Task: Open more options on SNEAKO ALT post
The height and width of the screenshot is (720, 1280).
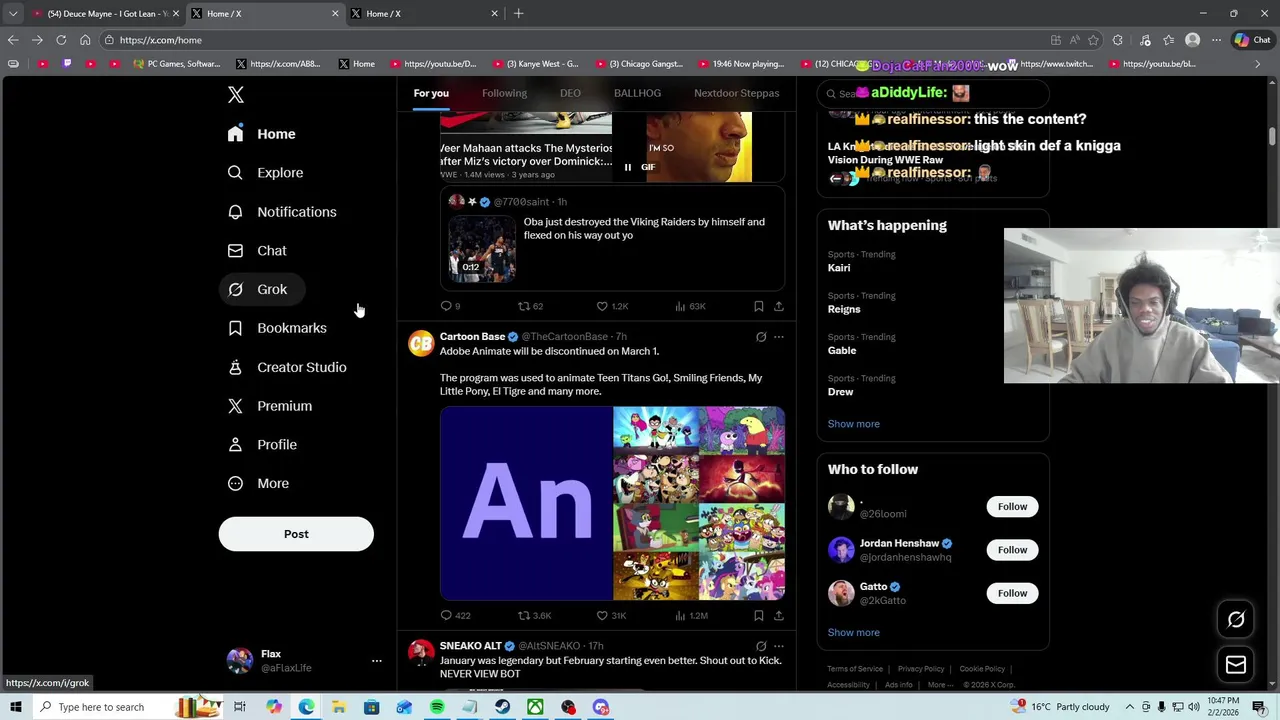Action: [x=779, y=646]
